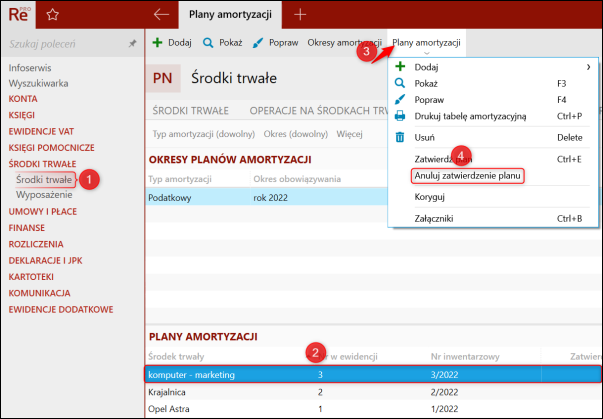Sort by Typ amortyzacji column header
The image size is (603, 419).
180,179
